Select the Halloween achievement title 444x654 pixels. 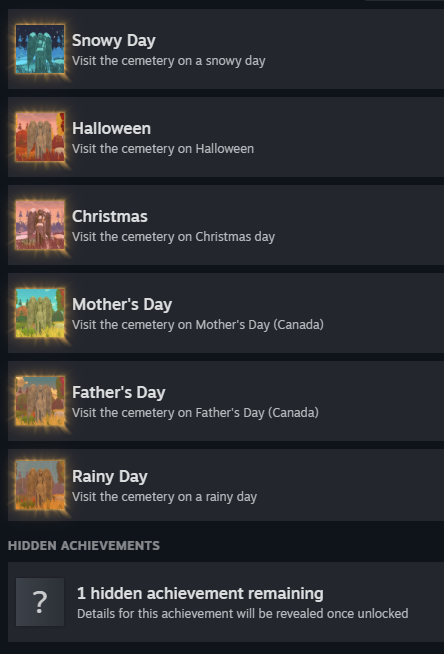pos(111,128)
